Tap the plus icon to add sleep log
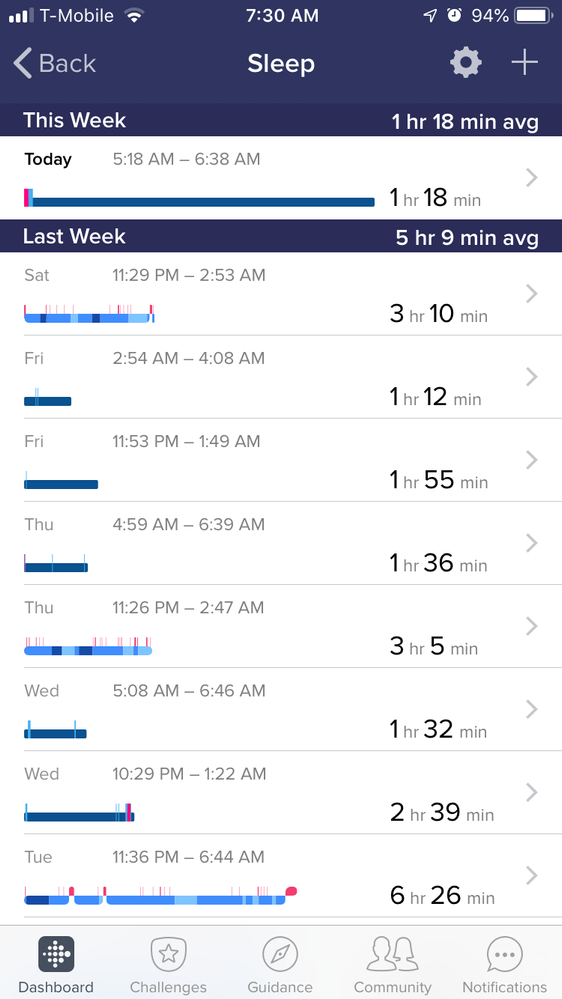This screenshot has height=999, width=562. 524,63
